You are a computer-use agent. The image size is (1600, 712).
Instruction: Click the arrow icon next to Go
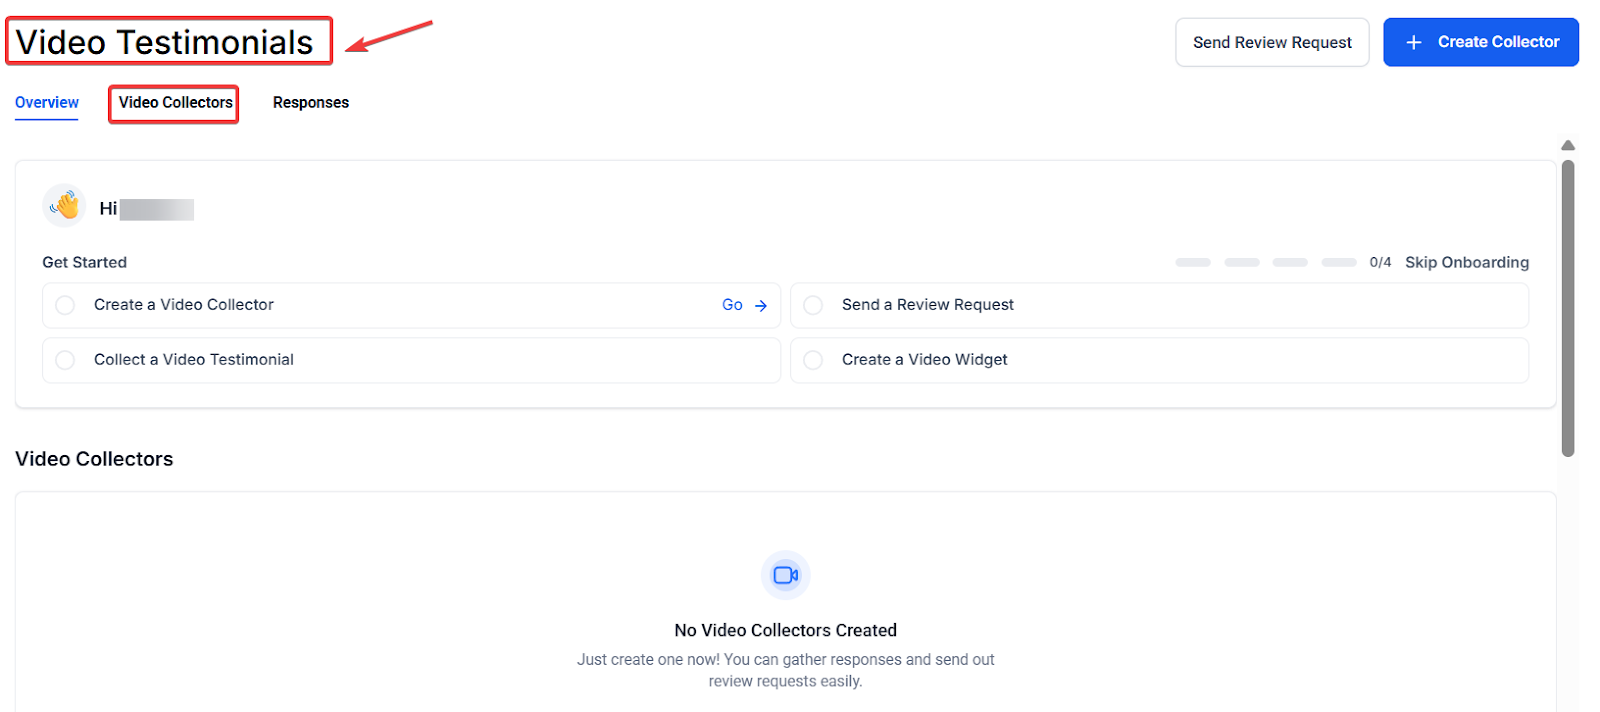[761, 306]
